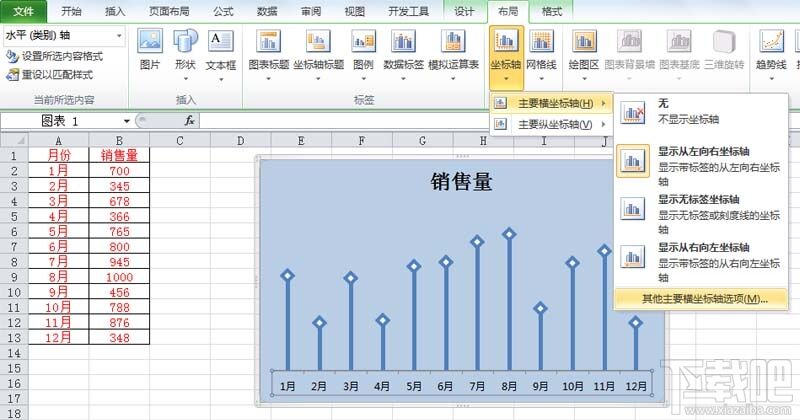Select cell B1 containing 销售量
The height and width of the screenshot is (420, 800).
tap(119, 155)
